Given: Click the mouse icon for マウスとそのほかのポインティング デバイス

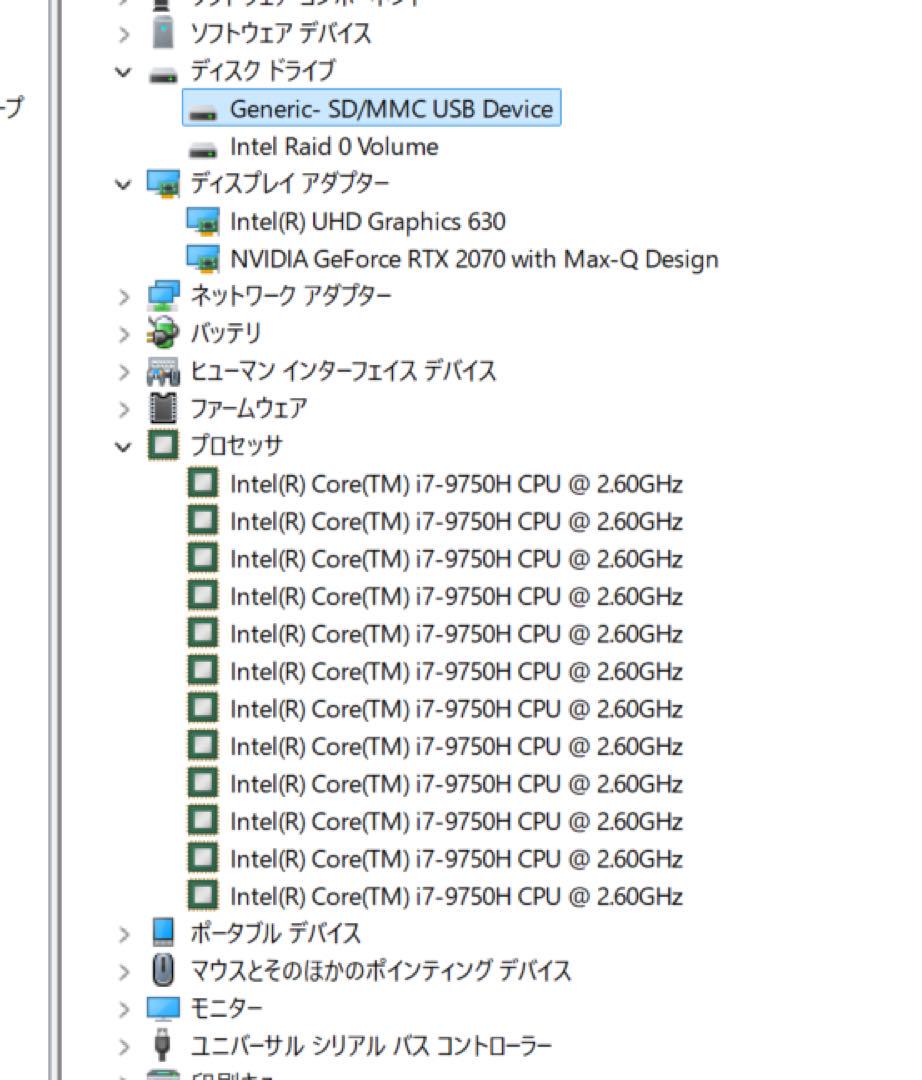Looking at the screenshot, I should pyautogui.click(x=163, y=970).
